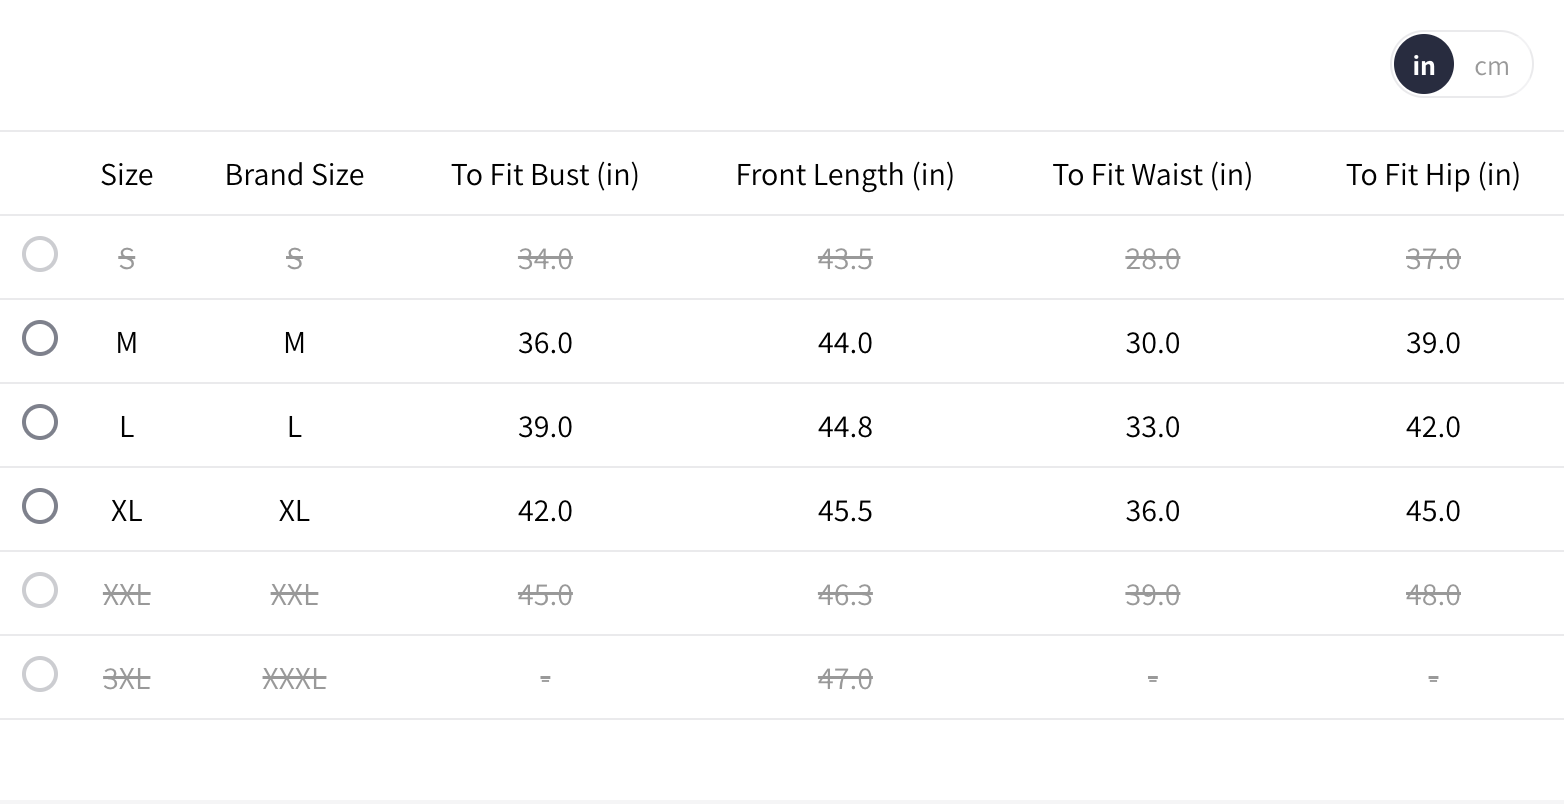
Task: Click the 44.8 front length in L row
Action: point(845,427)
